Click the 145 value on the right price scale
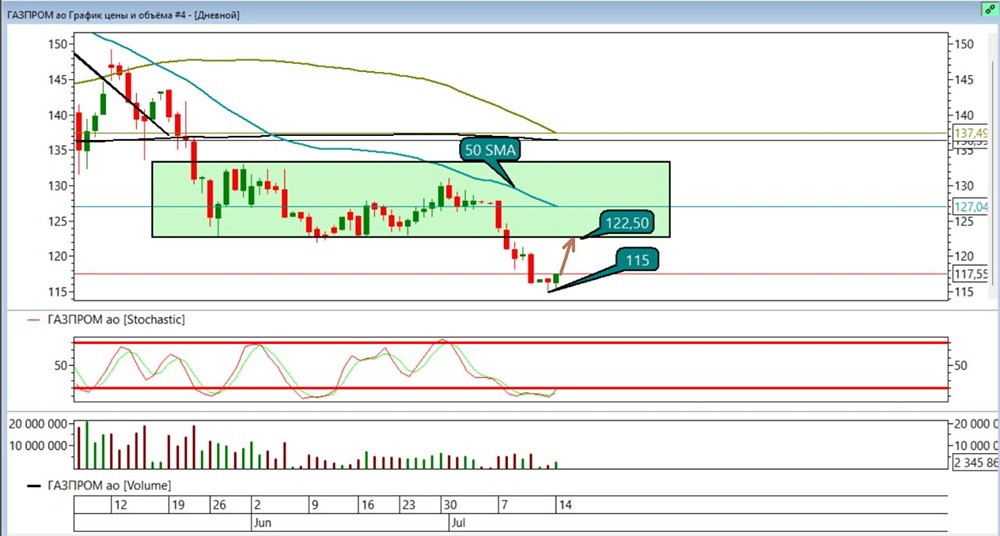The image size is (1000, 536). pos(964,80)
